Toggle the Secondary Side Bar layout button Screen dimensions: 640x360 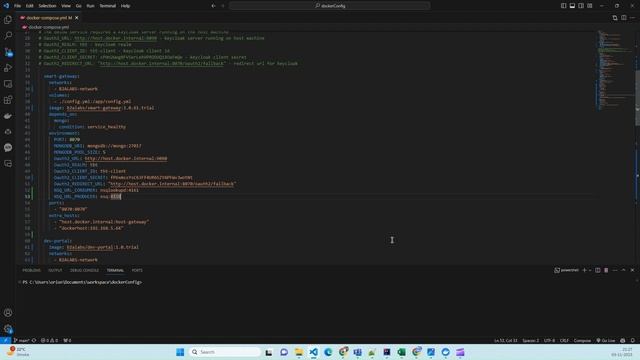coord(581,6)
